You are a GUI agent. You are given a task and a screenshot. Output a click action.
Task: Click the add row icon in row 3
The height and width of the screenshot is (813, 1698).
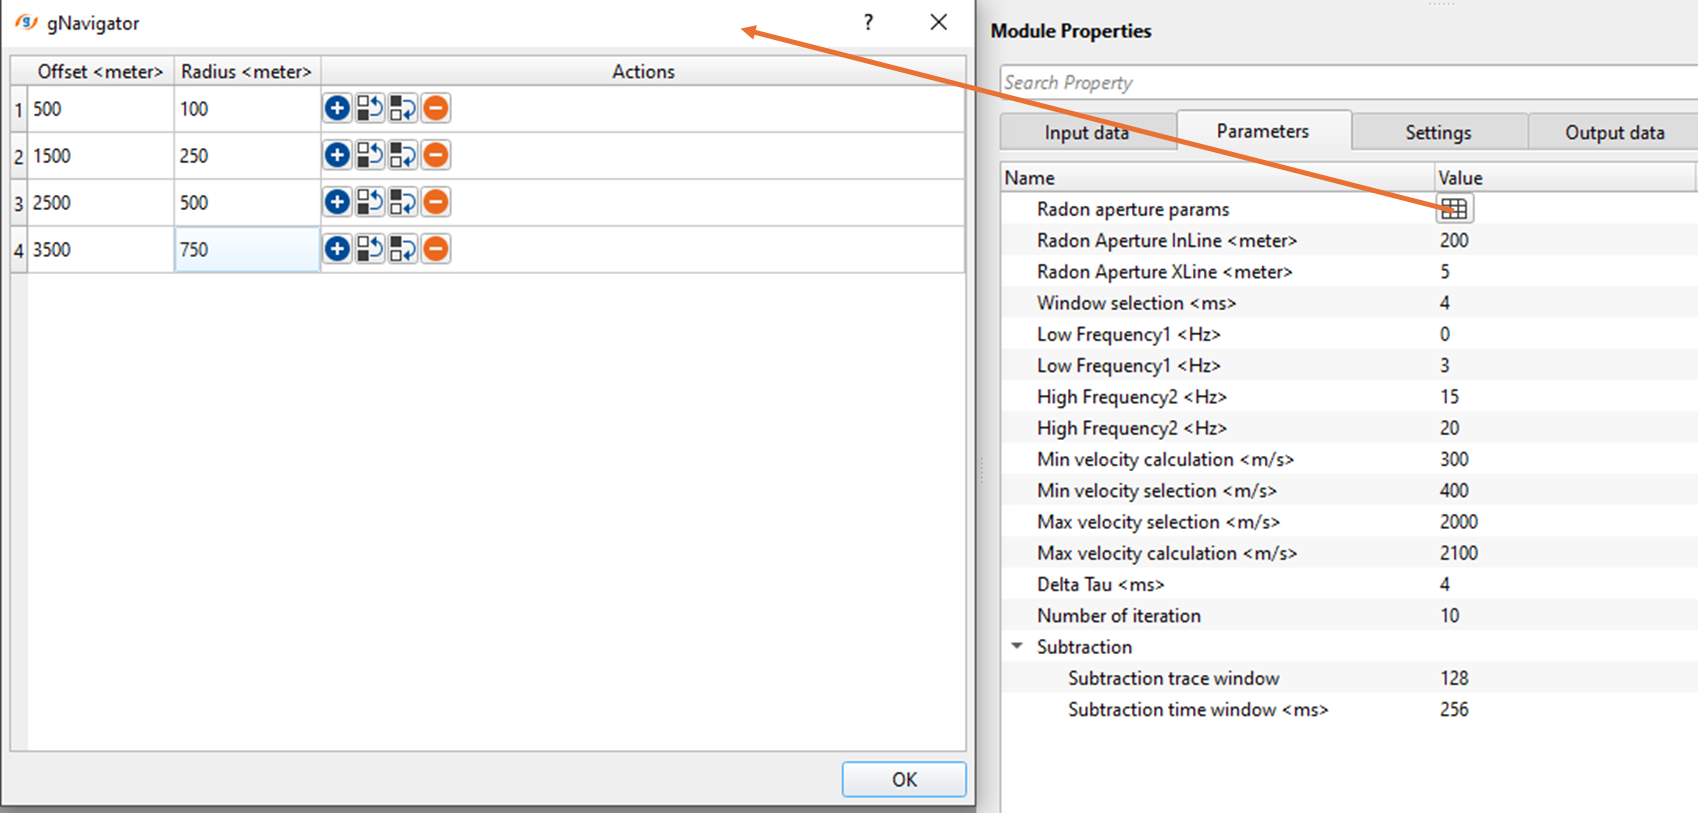coord(337,202)
